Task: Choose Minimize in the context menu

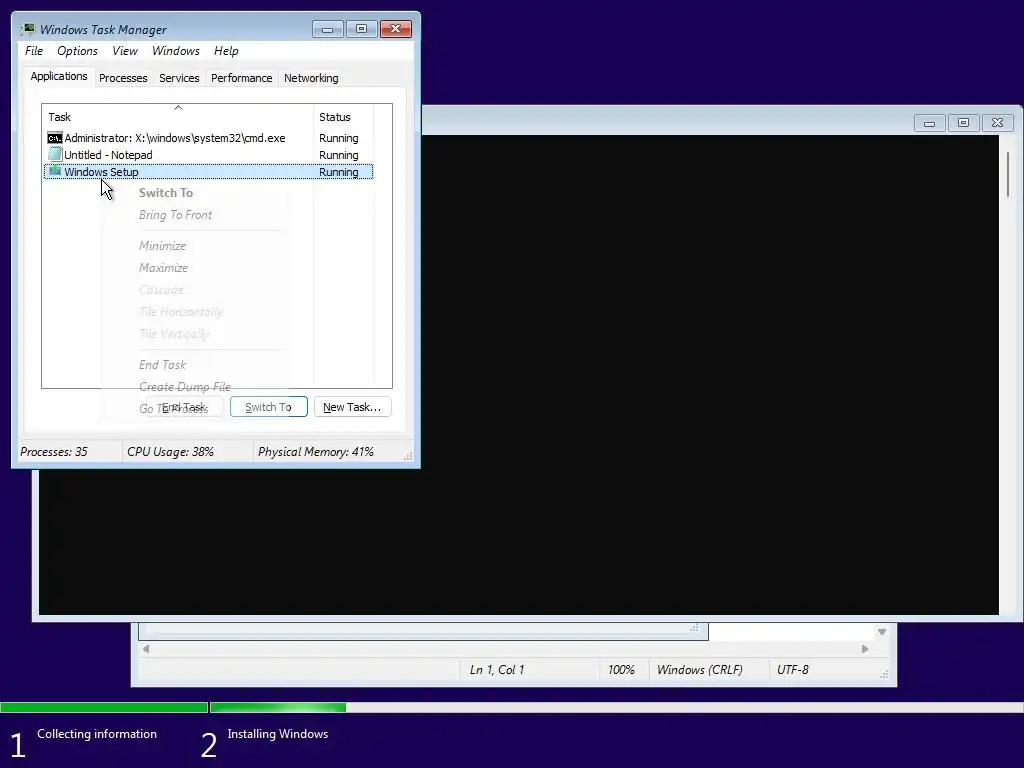Action: point(162,246)
